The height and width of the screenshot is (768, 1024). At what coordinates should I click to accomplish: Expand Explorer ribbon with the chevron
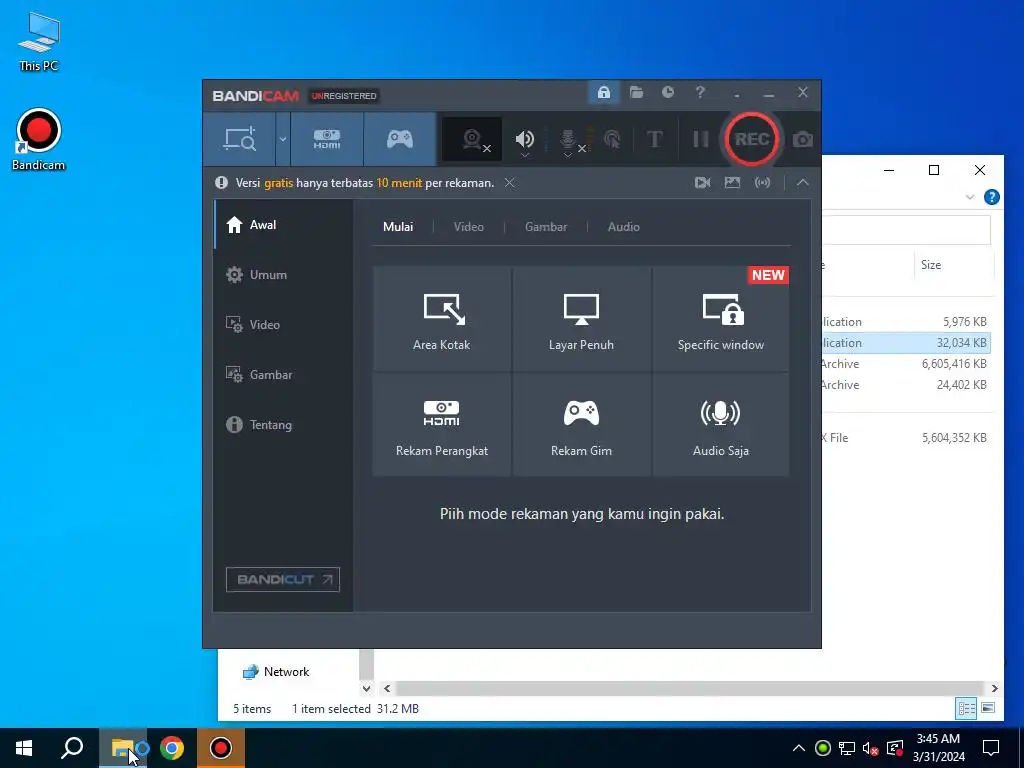(970, 197)
